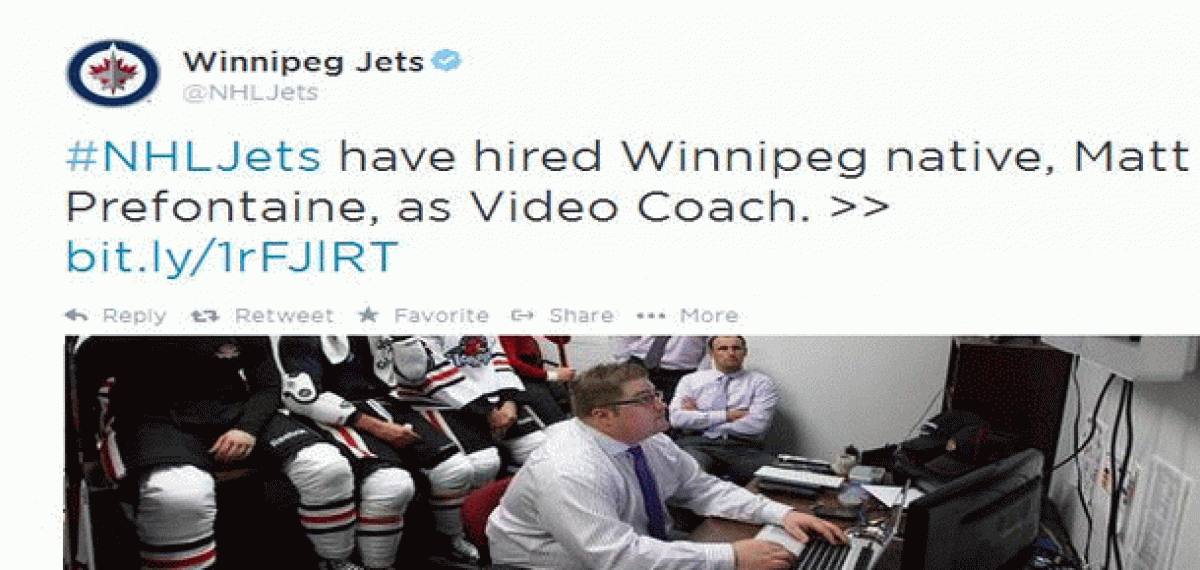1200x570 pixels.
Task: Click the three-dot More icon
Action: point(651,315)
